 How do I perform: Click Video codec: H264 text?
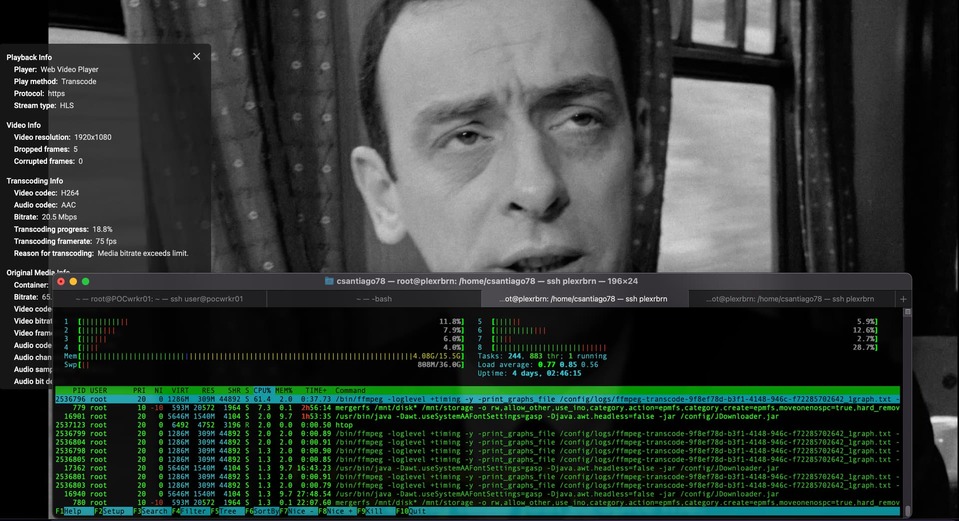[46, 193]
